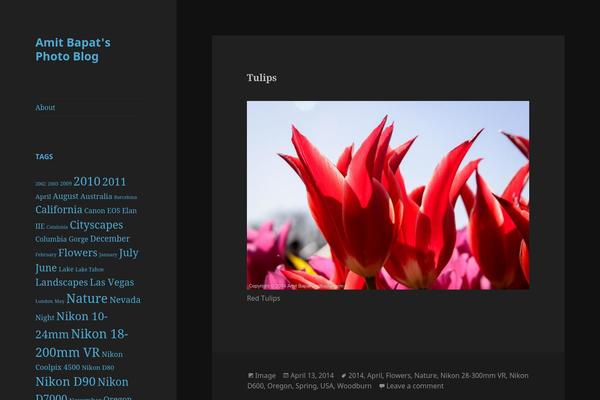Click the Red Tulips image caption
600x400 pixels.
264,299
